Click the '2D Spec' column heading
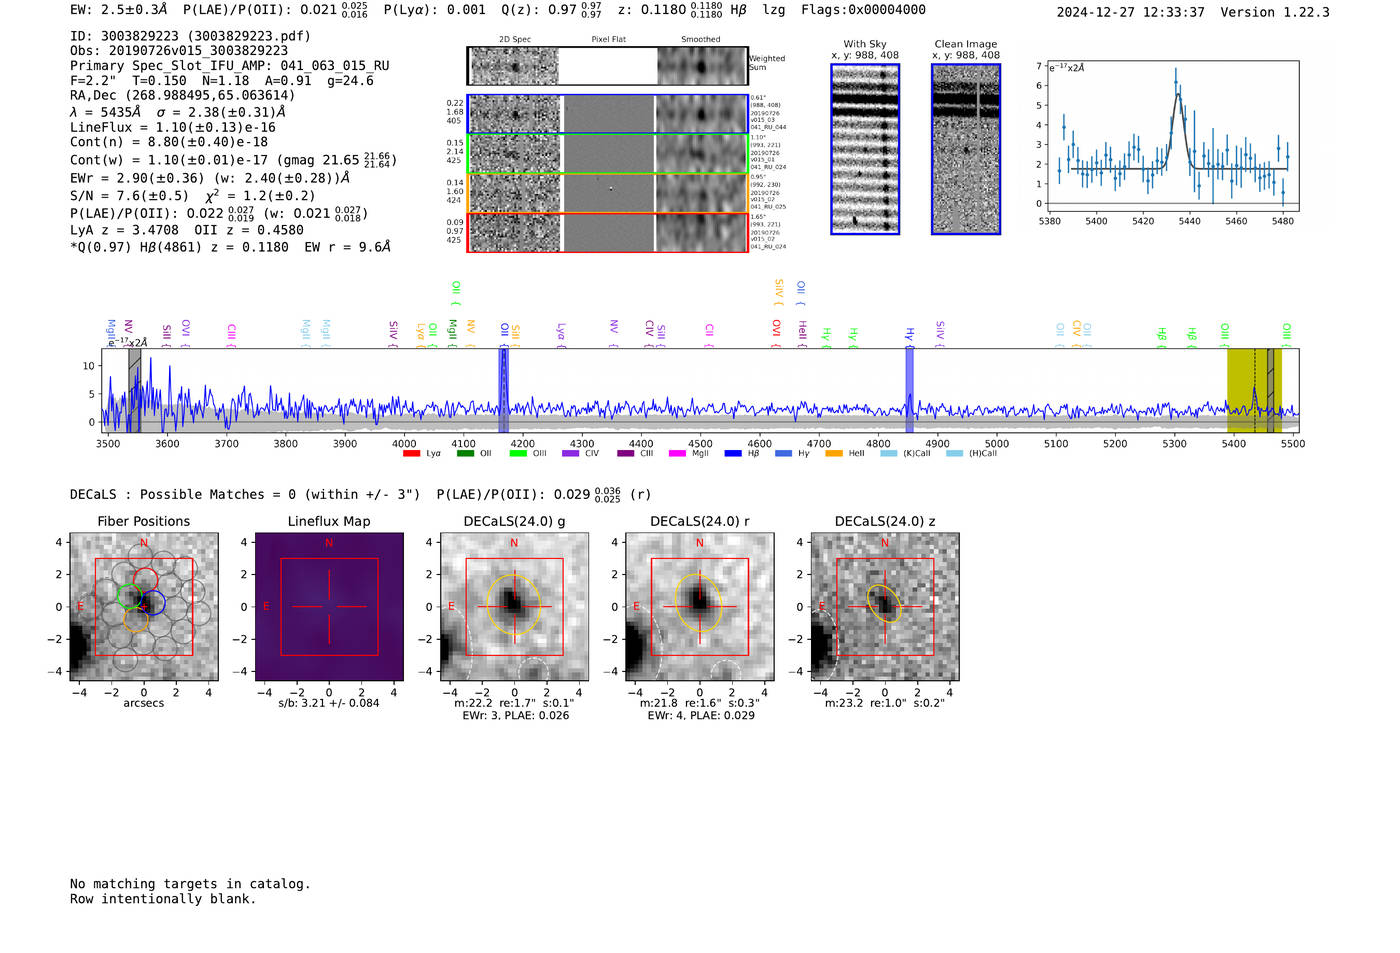 (x=515, y=40)
